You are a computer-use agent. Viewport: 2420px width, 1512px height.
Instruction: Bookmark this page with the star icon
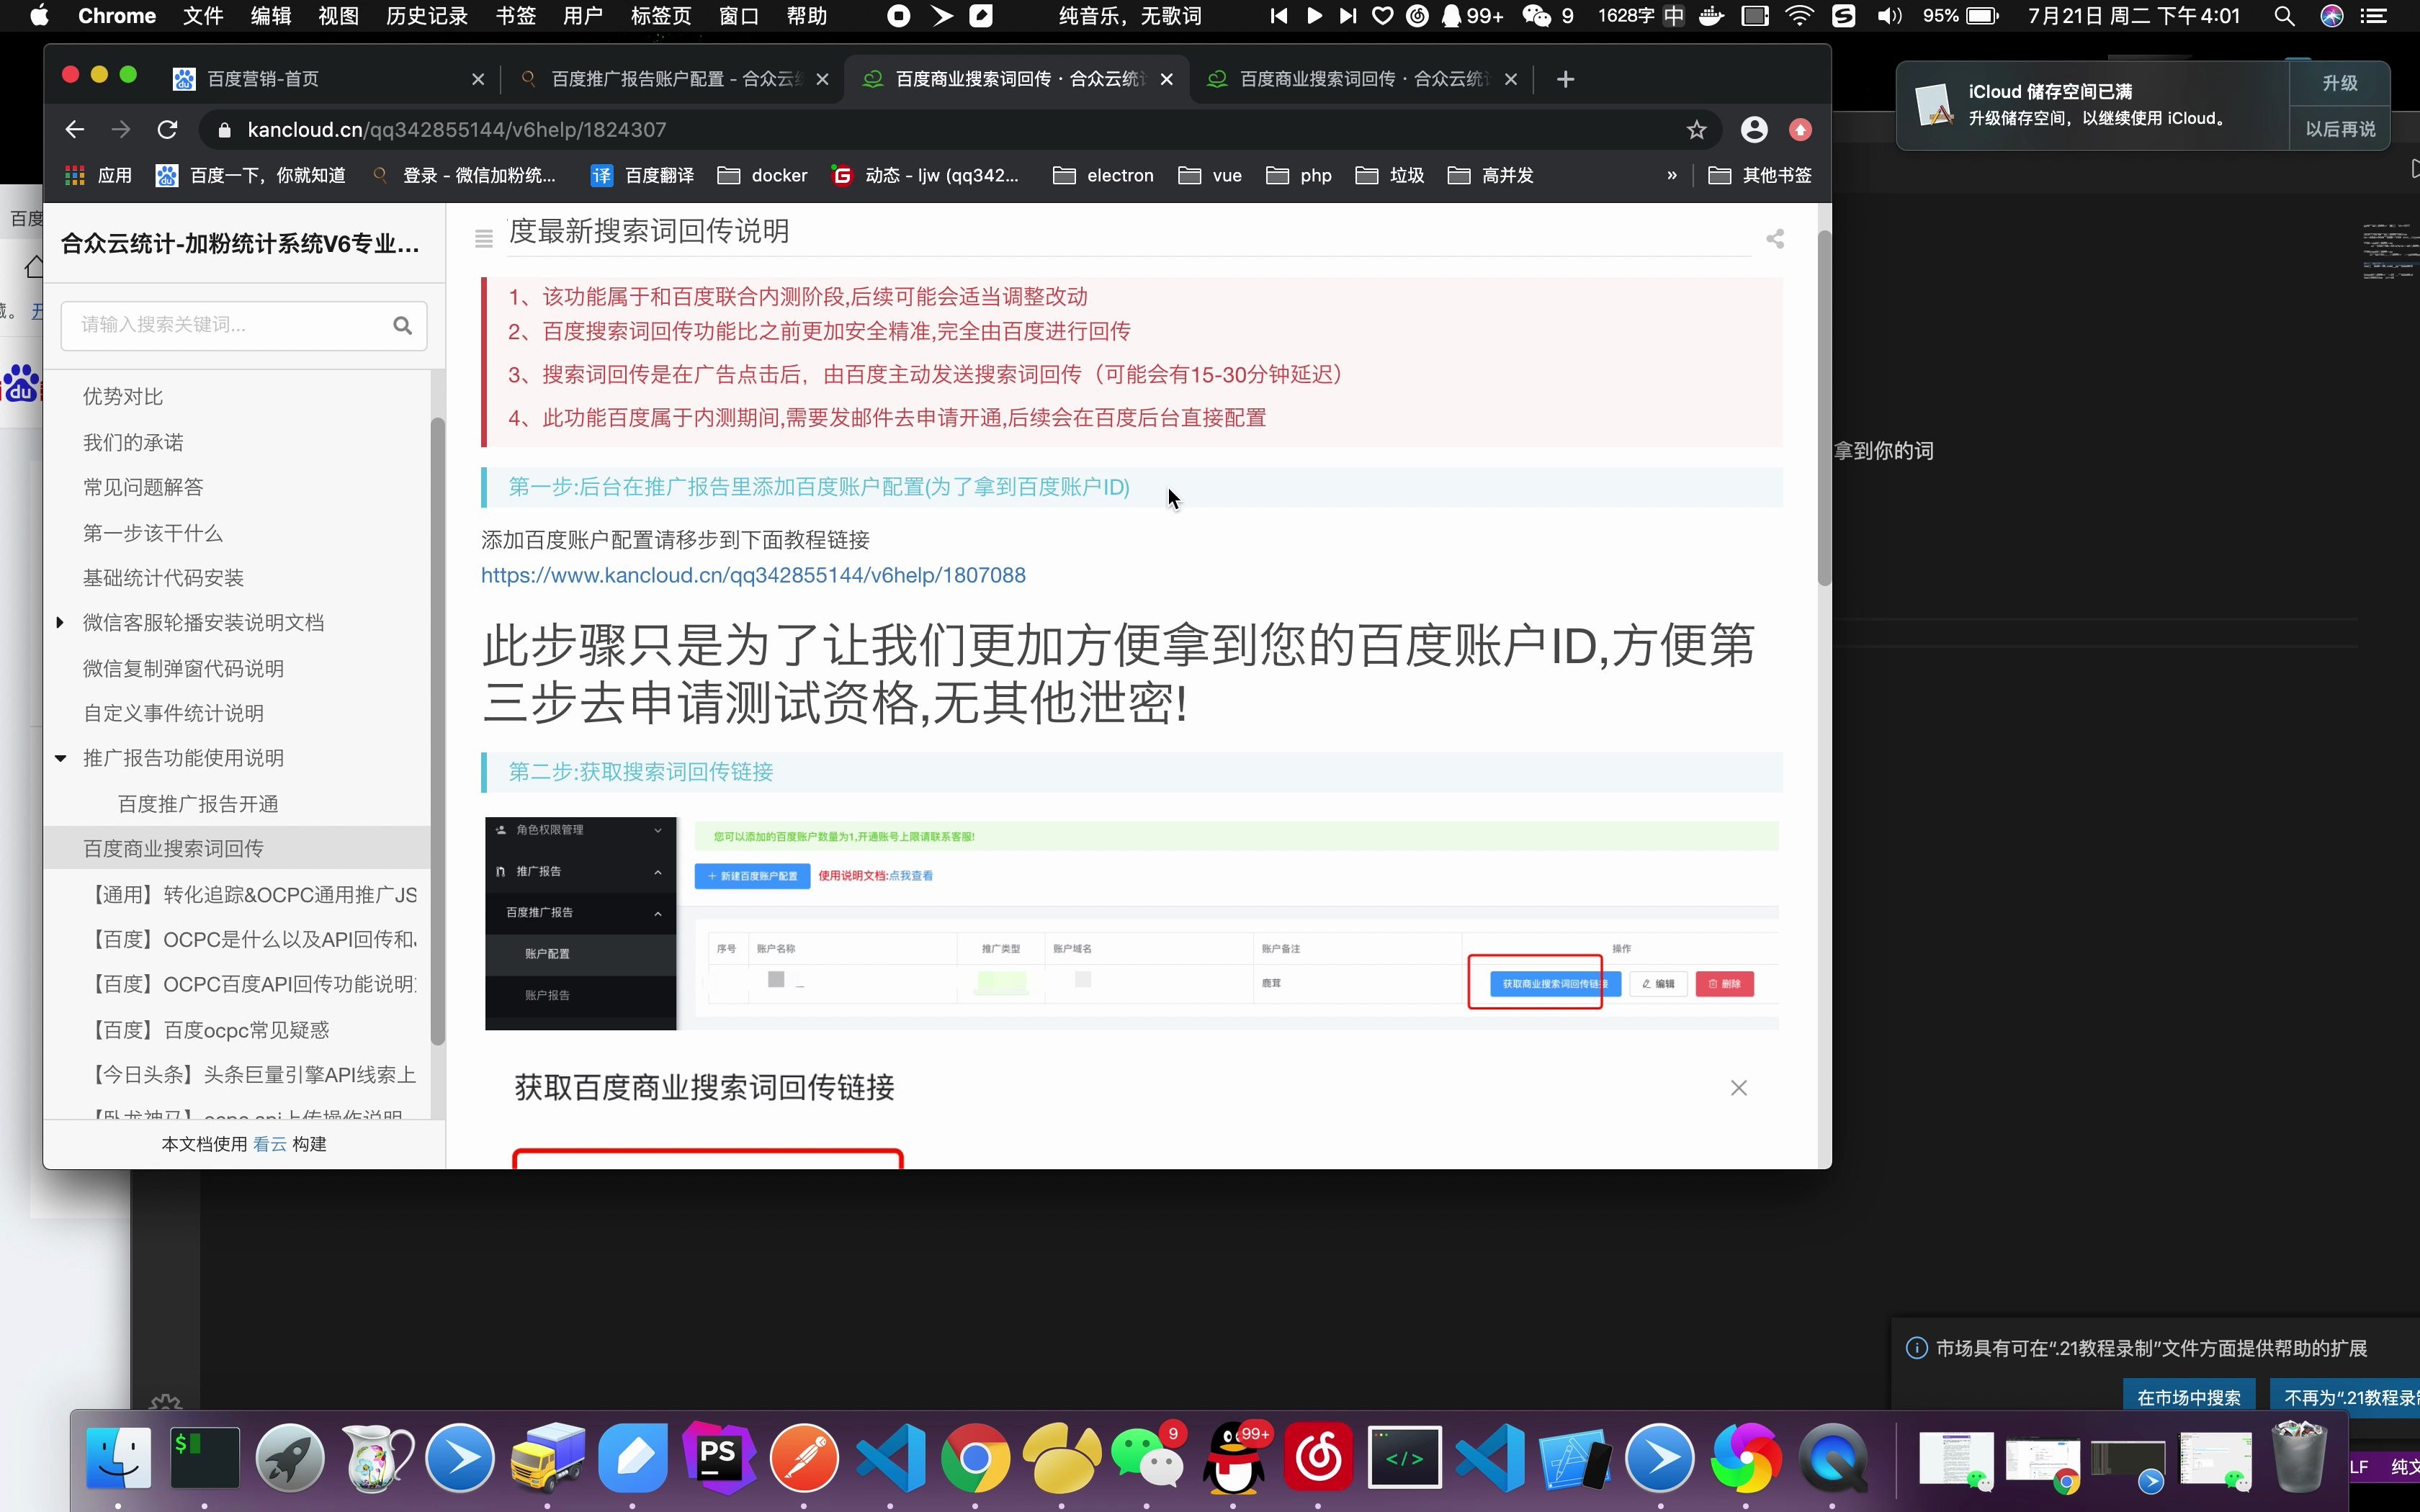click(1696, 129)
